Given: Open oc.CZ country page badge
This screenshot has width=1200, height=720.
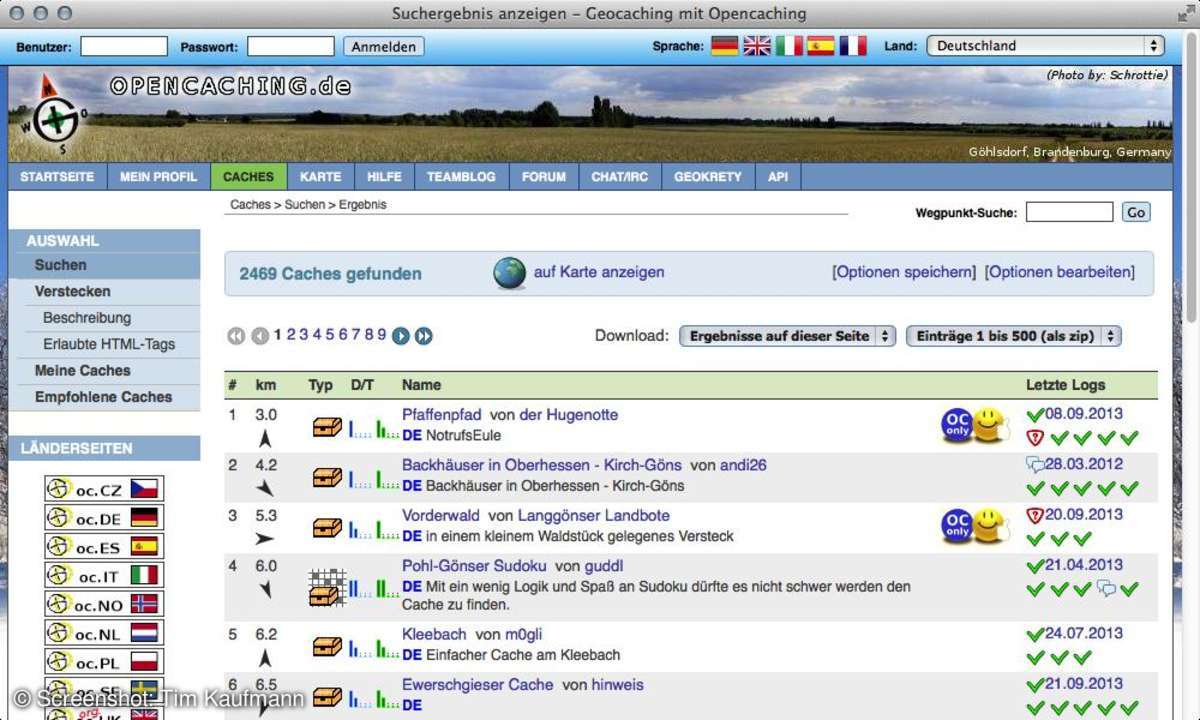Looking at the screenshot, I should (x=104, y=489).
